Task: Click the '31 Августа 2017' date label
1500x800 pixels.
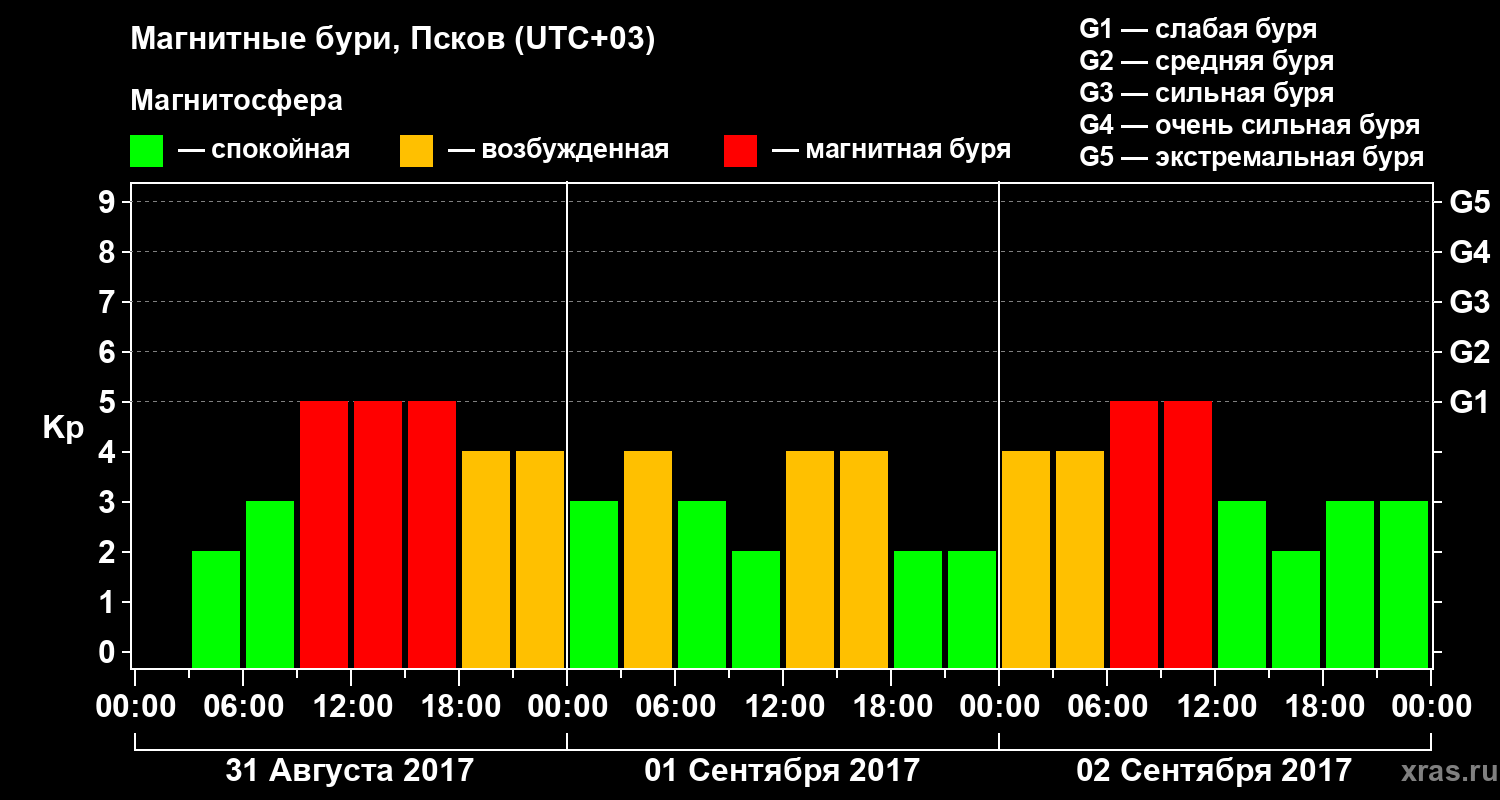Action: pos(349,771)
